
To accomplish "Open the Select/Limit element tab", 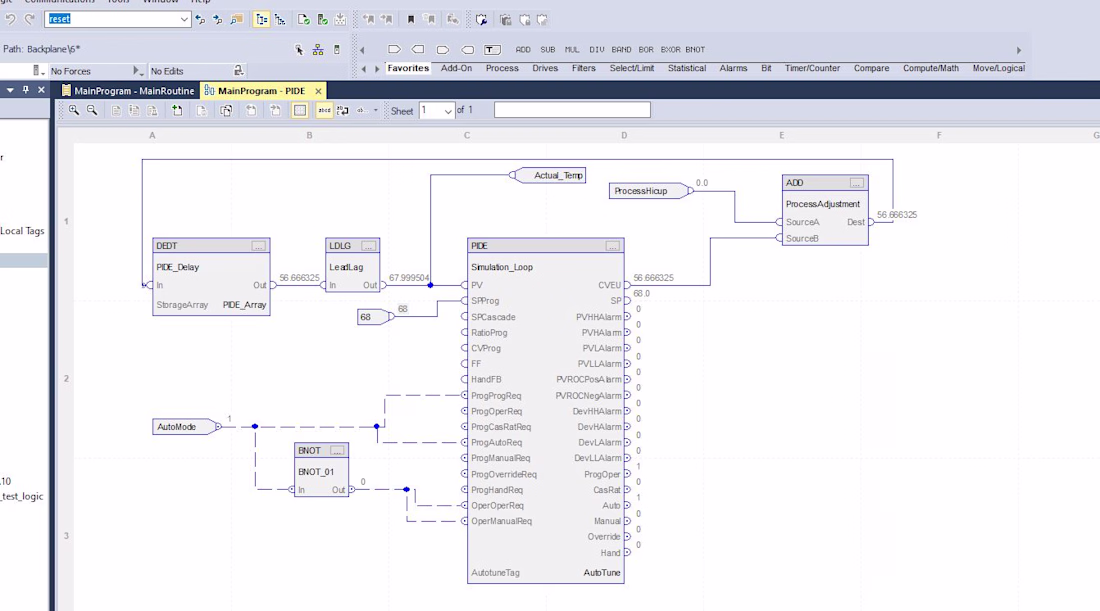I will click(x=632, y=68).
